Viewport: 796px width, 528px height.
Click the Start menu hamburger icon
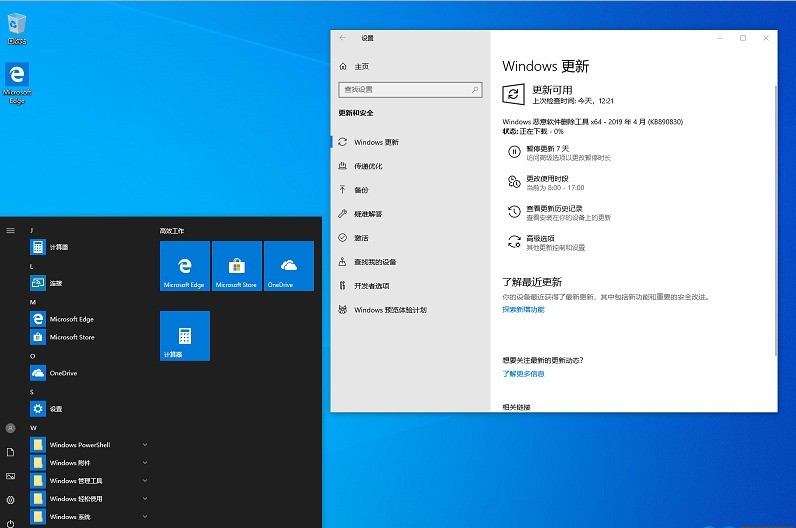pyautogui.click(x=10, y=230)
